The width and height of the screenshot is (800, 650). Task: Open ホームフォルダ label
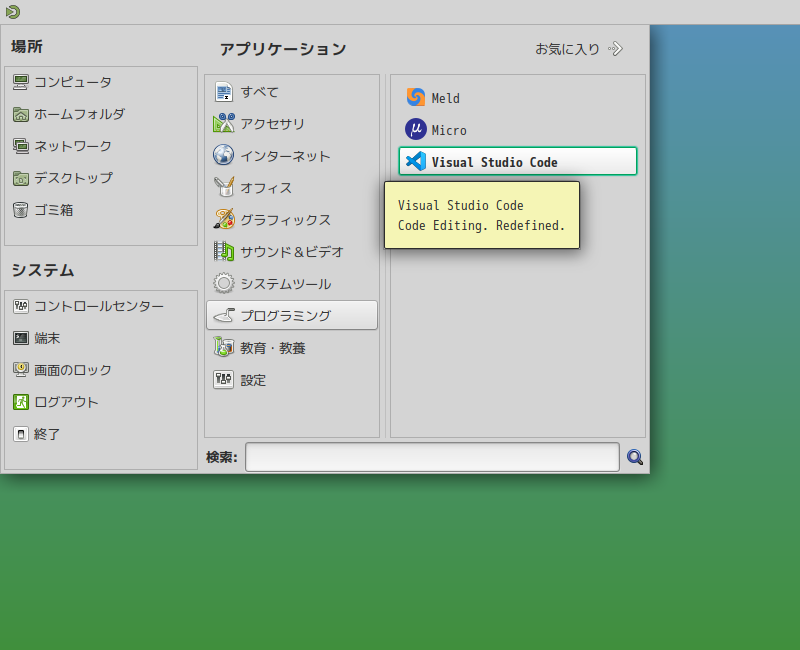coord(80,114)
